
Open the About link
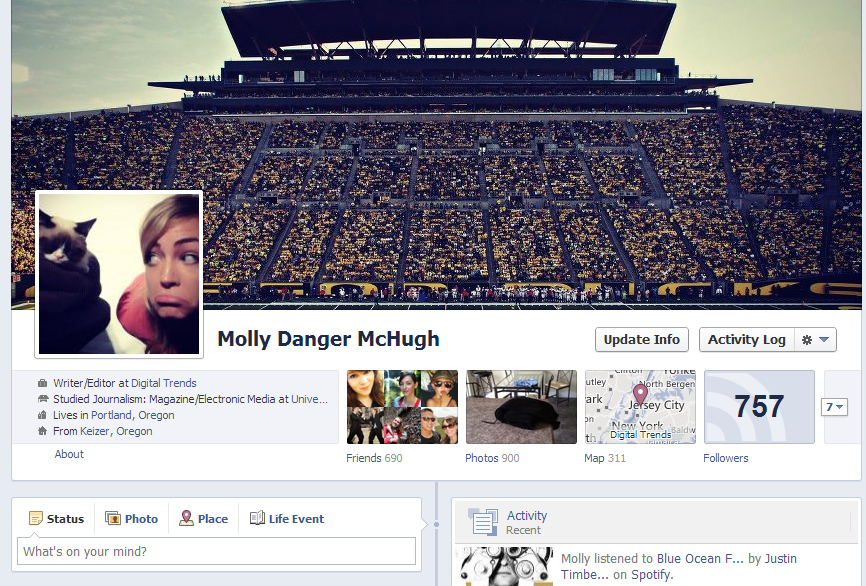pos(69,454)
